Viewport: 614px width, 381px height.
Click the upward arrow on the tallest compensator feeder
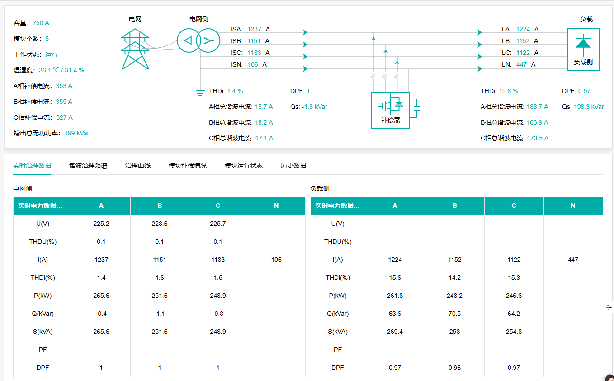point(374,38)
